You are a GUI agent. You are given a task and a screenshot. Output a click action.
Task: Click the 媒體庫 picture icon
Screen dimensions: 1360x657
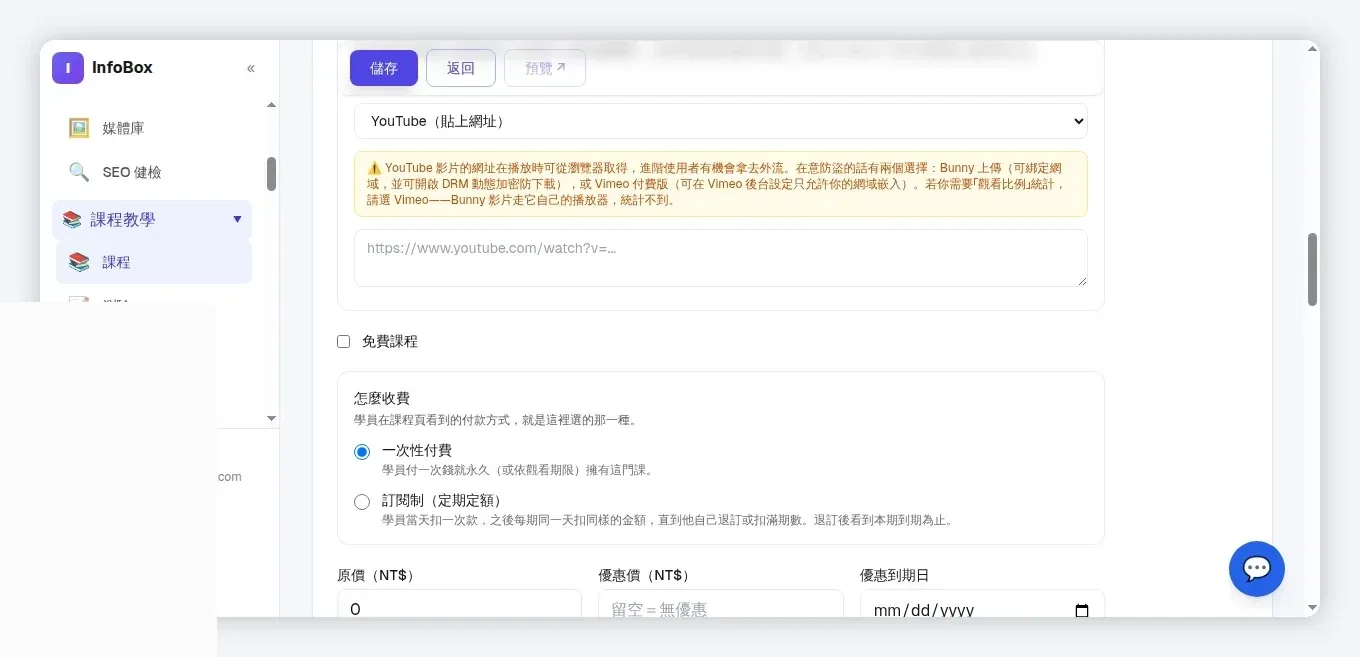(x=79, y=128)
